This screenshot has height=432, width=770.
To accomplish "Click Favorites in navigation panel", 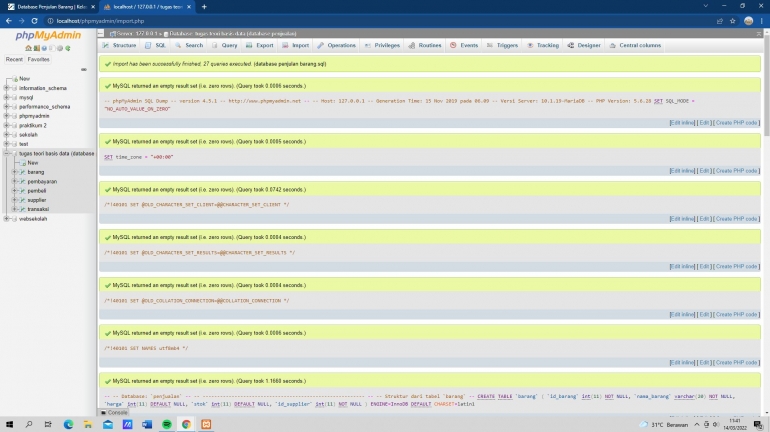I will click(x=38, y=59).
